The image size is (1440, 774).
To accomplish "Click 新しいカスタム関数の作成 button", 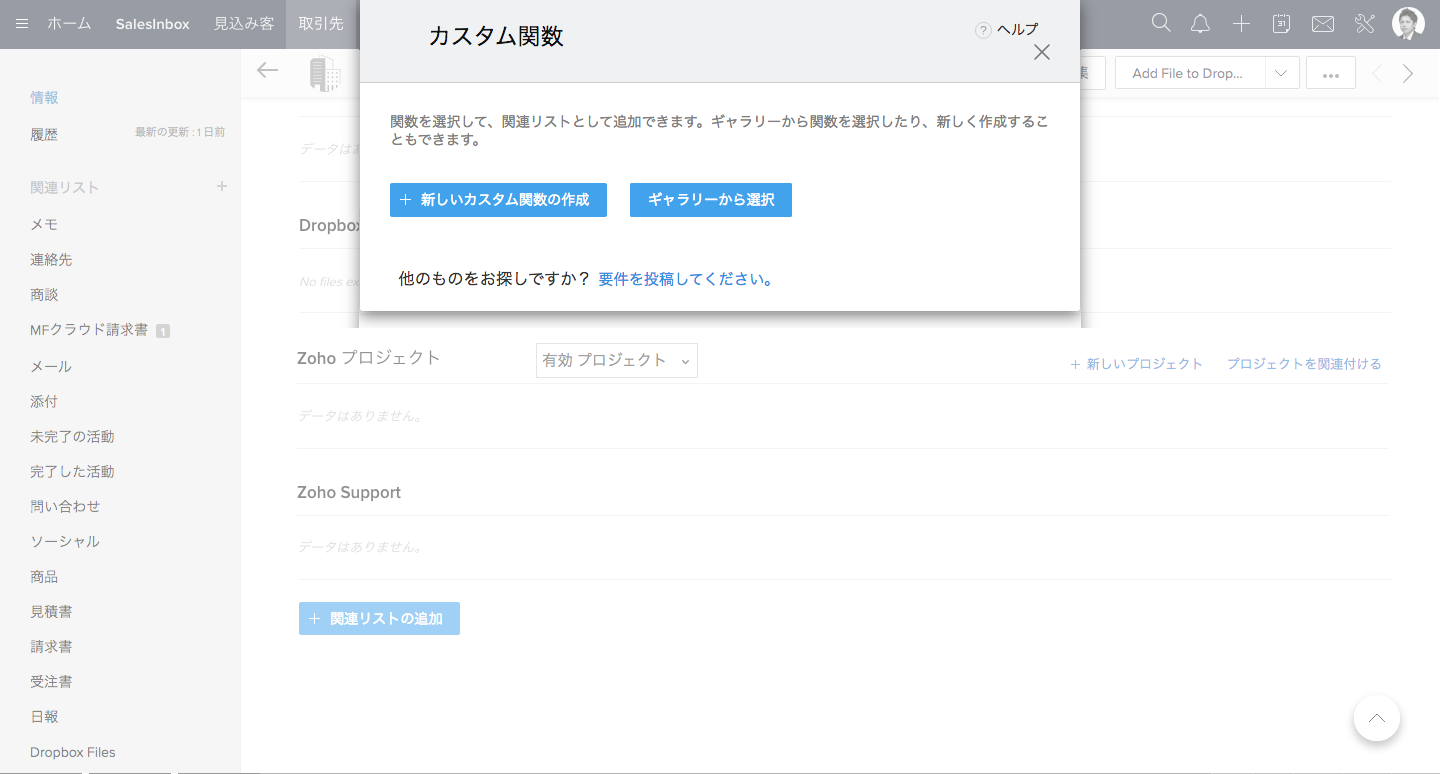I will pyautogui.click(x=498, y=199).
